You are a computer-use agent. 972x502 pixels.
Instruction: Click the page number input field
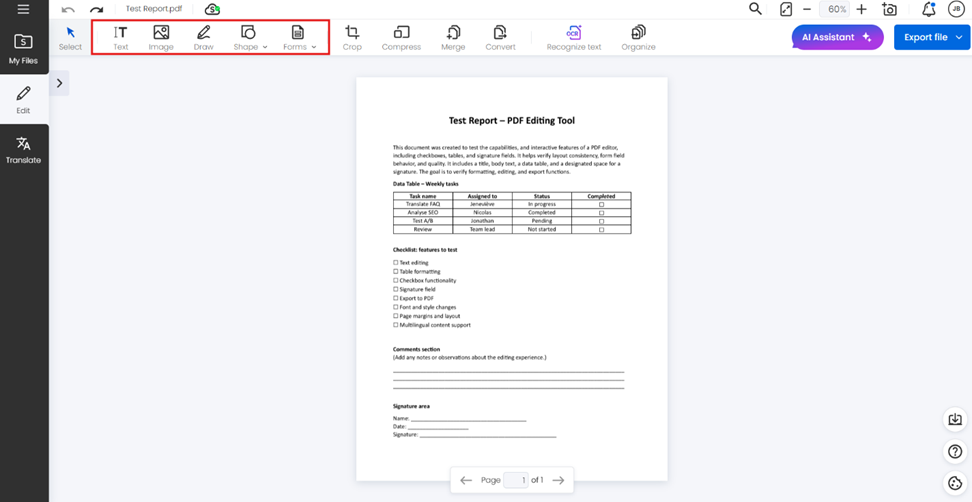coord(515,480)
